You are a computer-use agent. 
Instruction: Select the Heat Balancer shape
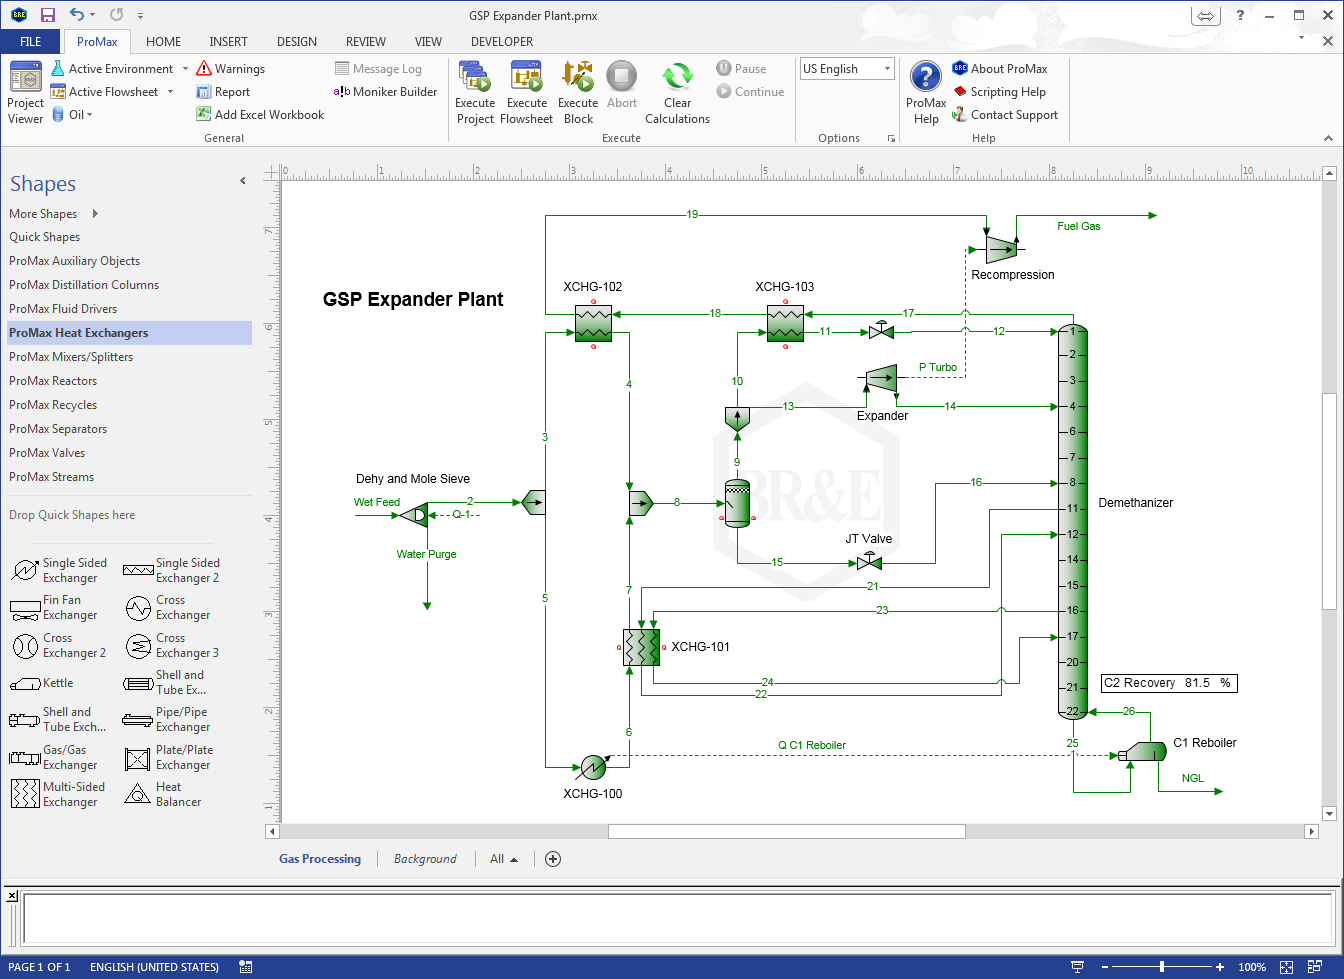[x=162, y=794]
